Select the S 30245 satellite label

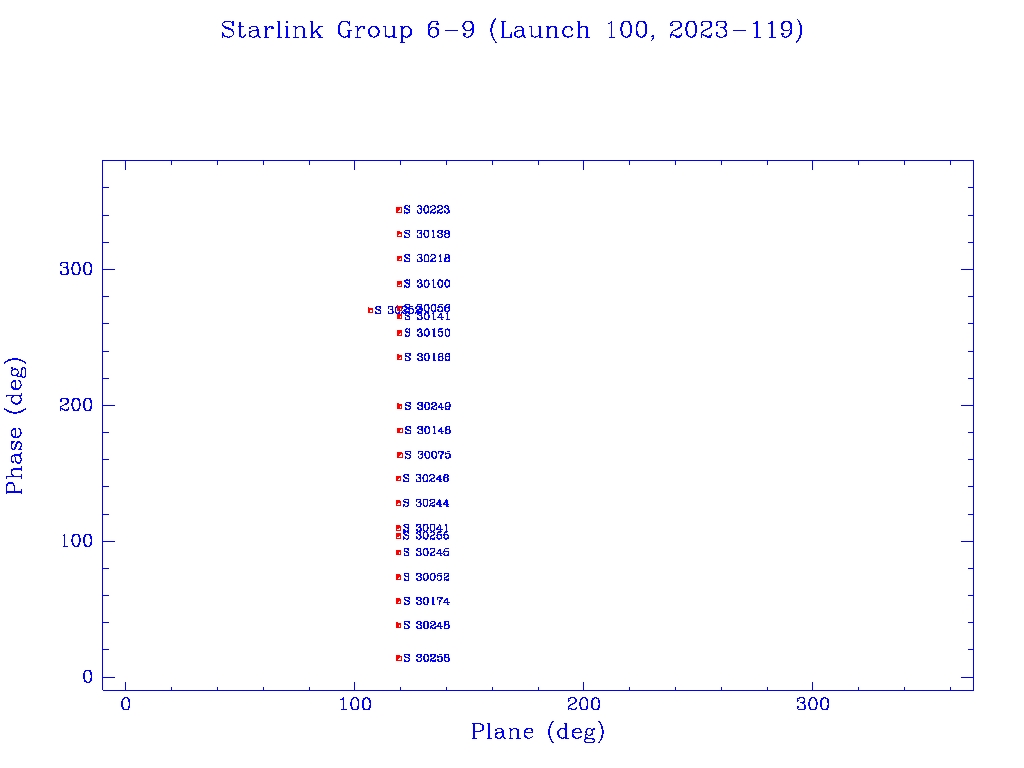[x=426, y=552]
